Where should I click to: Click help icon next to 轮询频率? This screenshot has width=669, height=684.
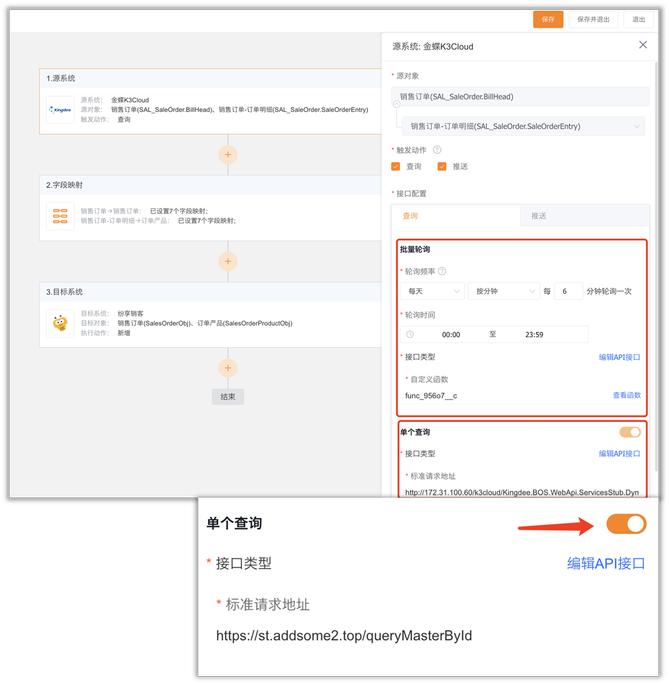pyautogui.click(x=442, y=271)
